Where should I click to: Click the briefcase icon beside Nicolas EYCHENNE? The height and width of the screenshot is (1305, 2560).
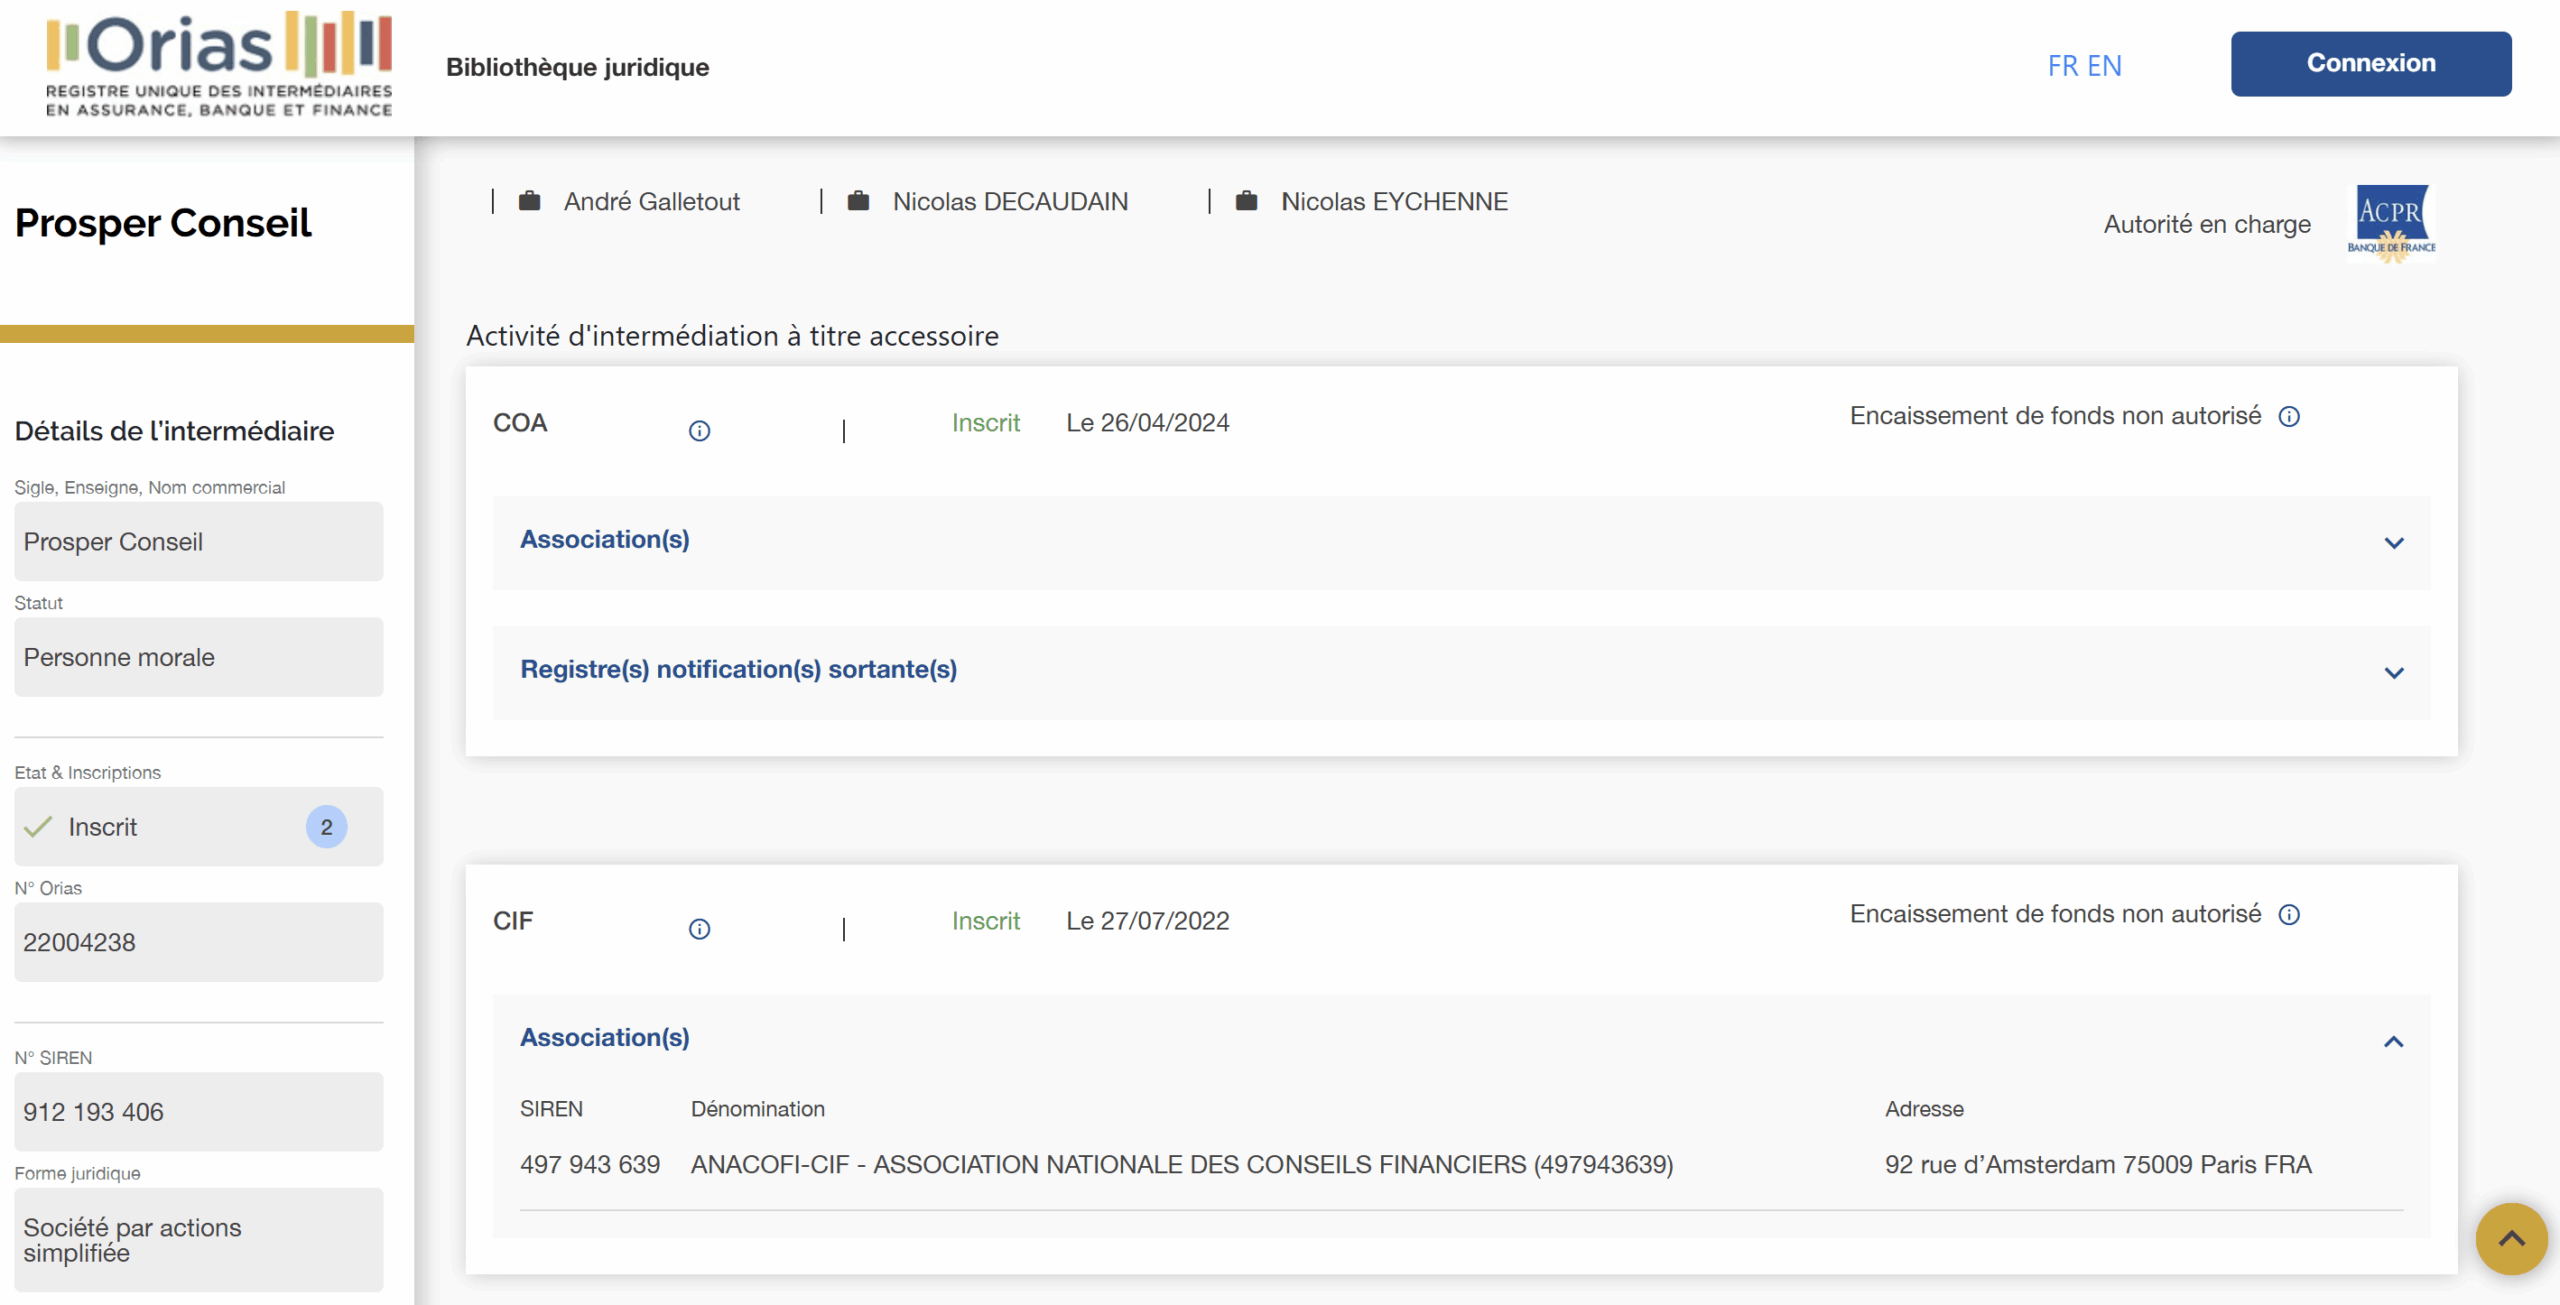click(x=1245, y=200)
